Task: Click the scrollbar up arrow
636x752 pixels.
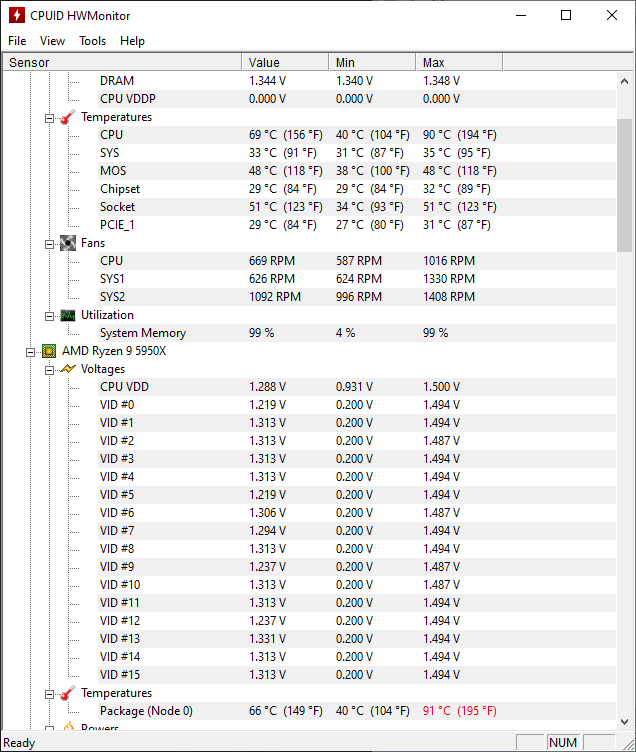Action: point(624,81)
